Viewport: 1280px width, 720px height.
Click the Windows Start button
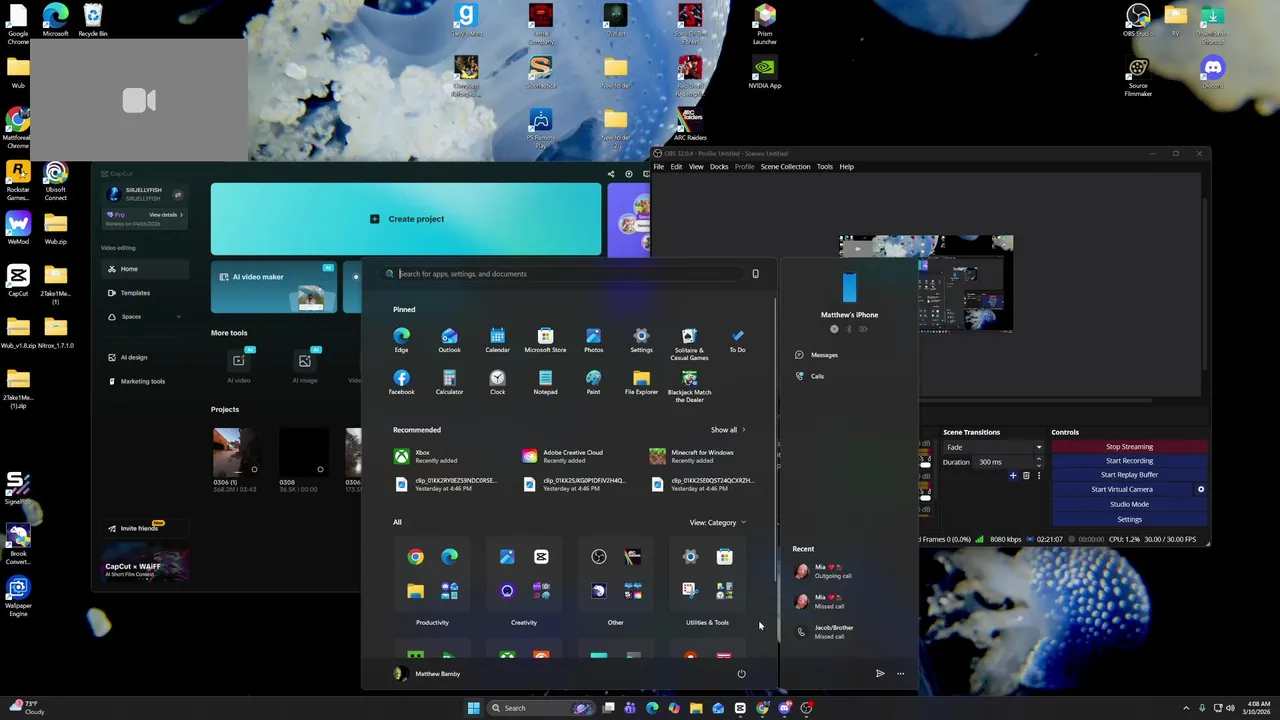473,708
